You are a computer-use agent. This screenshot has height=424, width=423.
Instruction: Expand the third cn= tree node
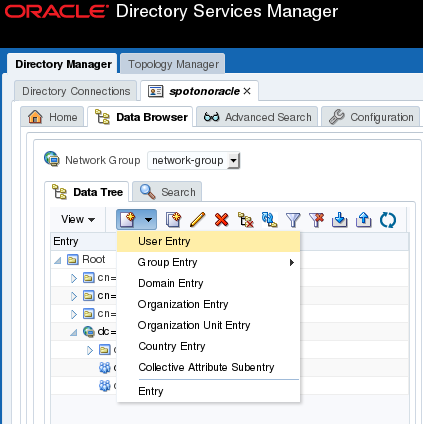tap(74, 314)
